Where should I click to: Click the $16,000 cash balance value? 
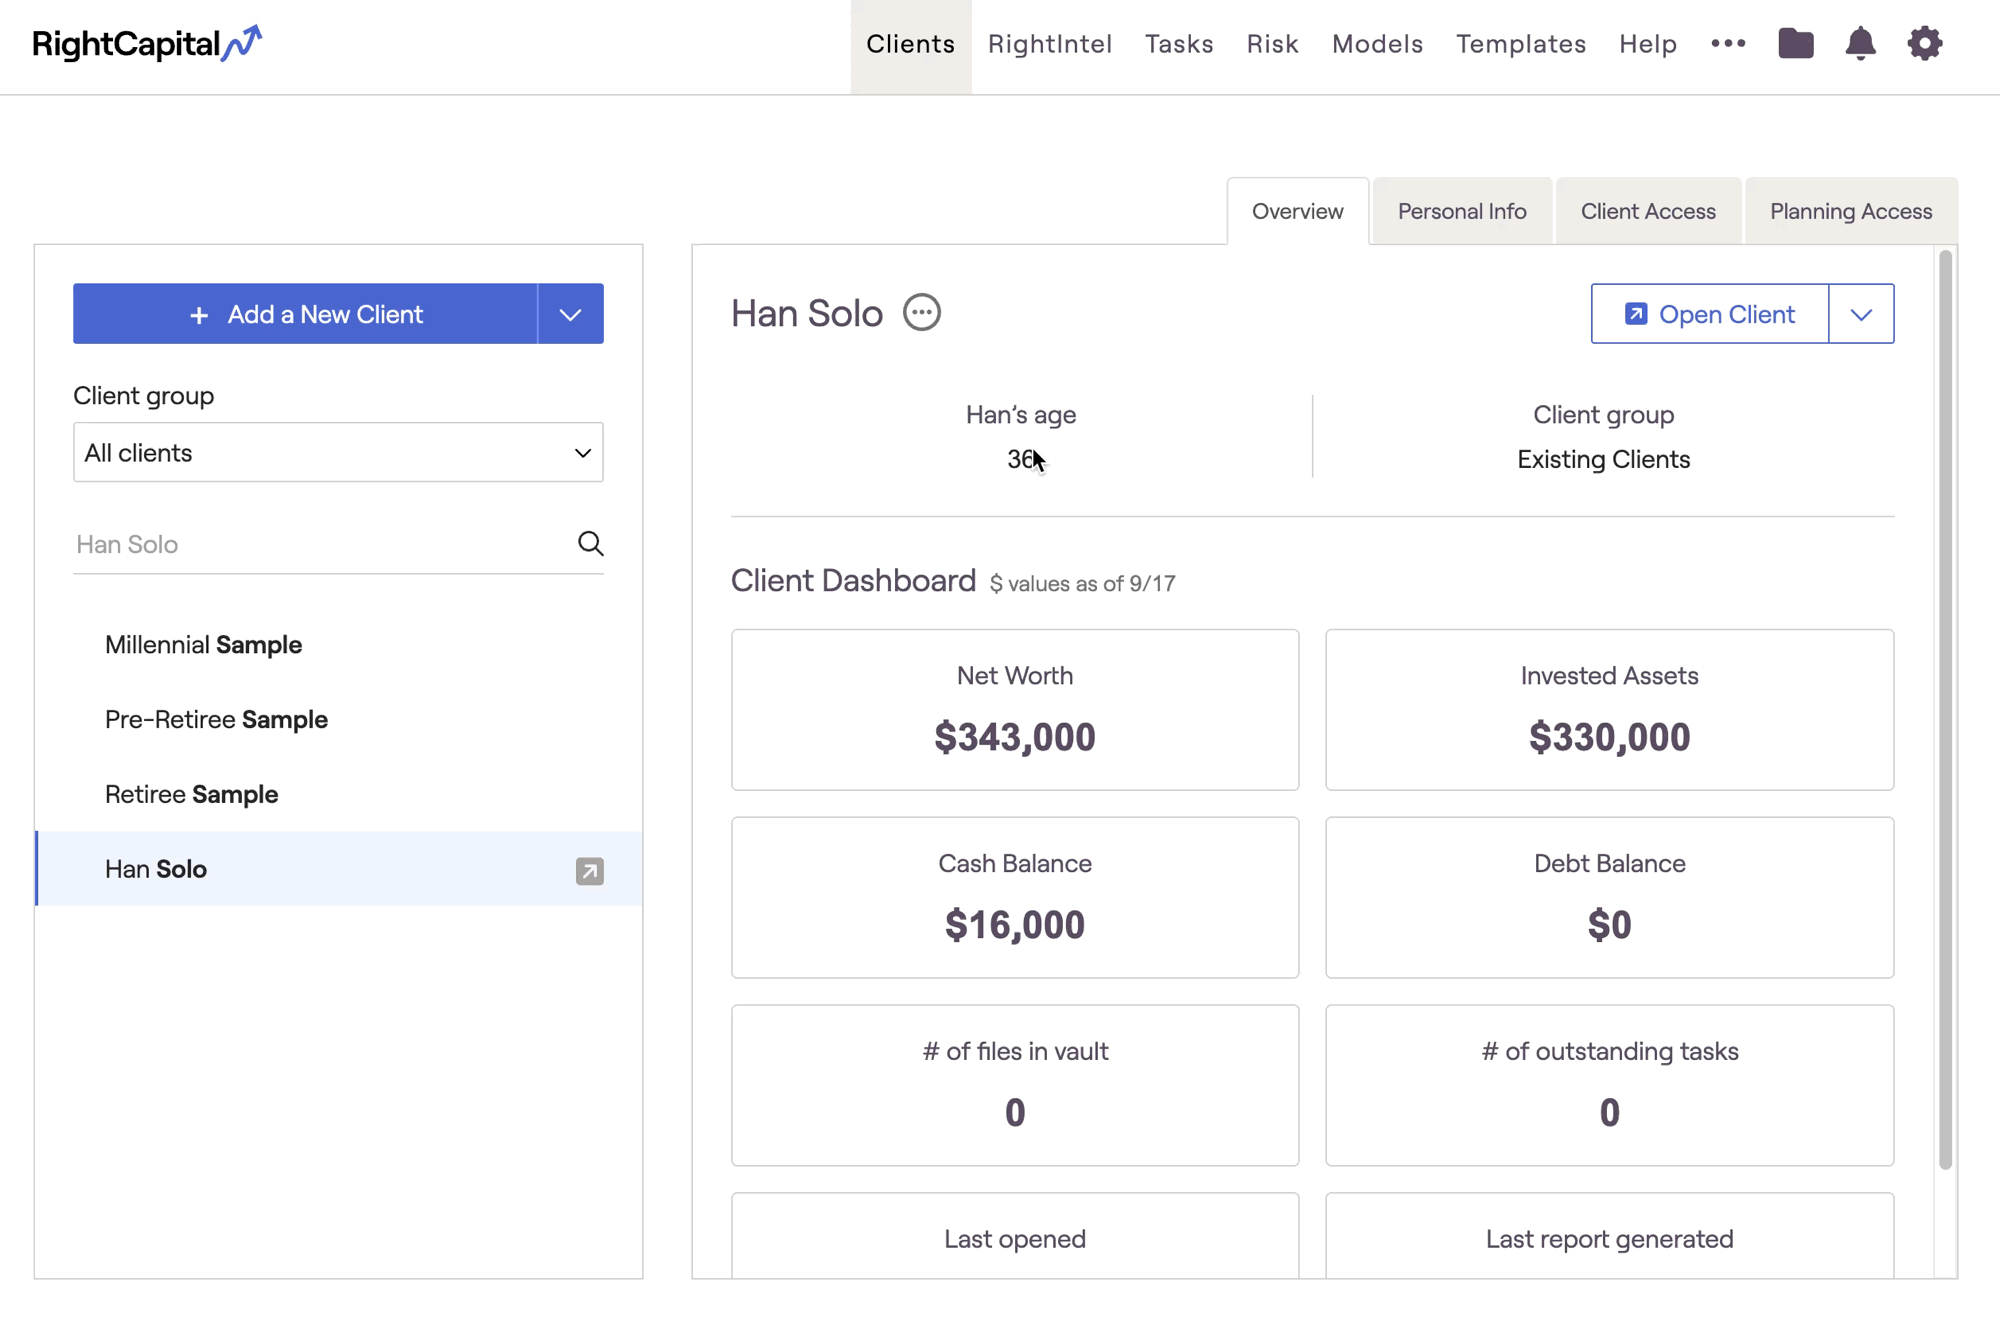point(1015,926)
